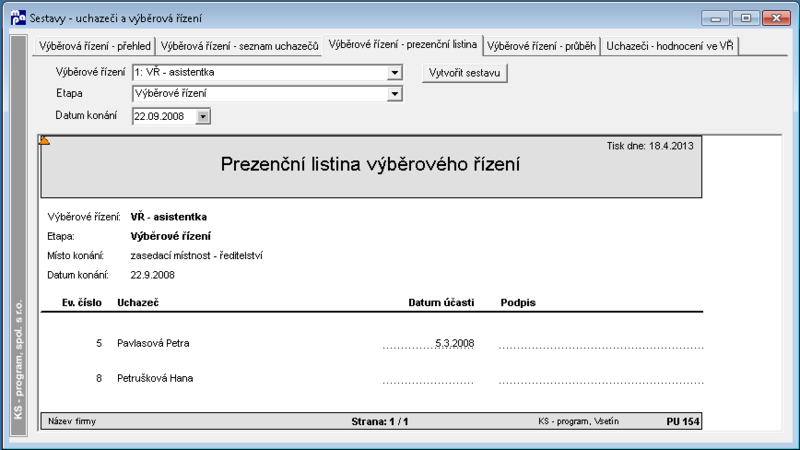Maximize the Sestavy window

[745, 18]
